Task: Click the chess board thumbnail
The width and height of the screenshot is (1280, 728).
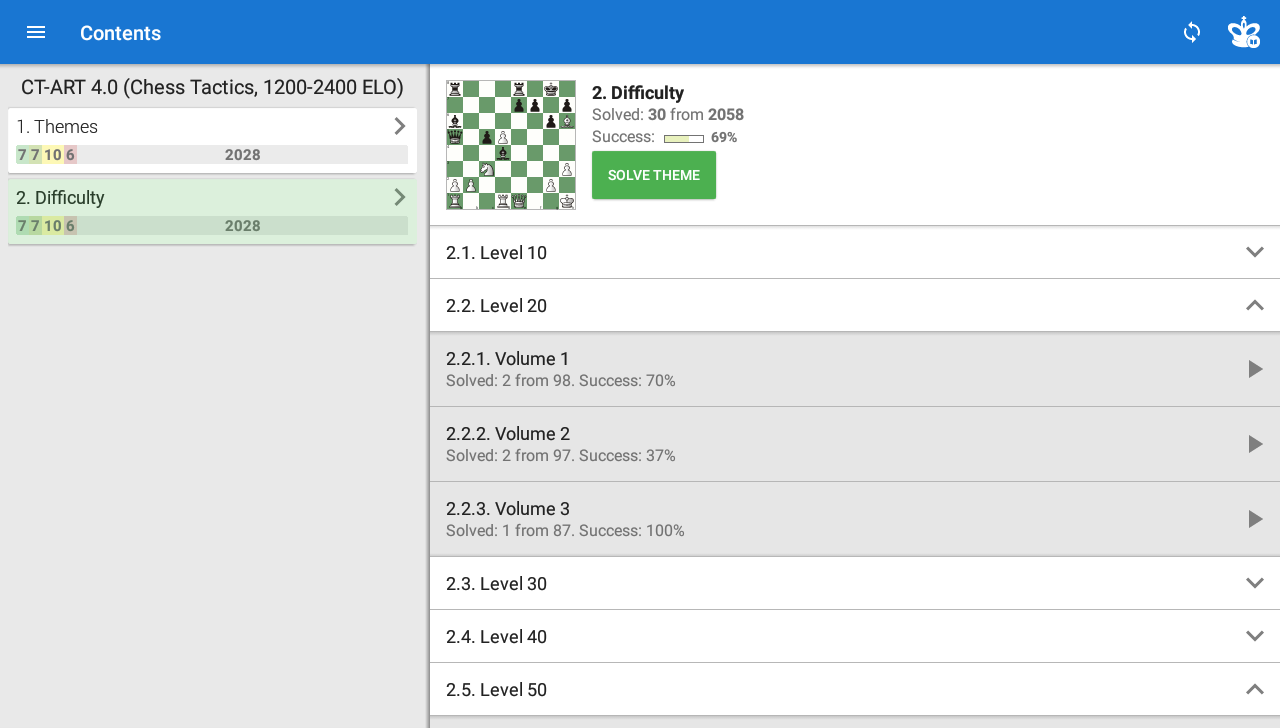Action: click(511, 145)
